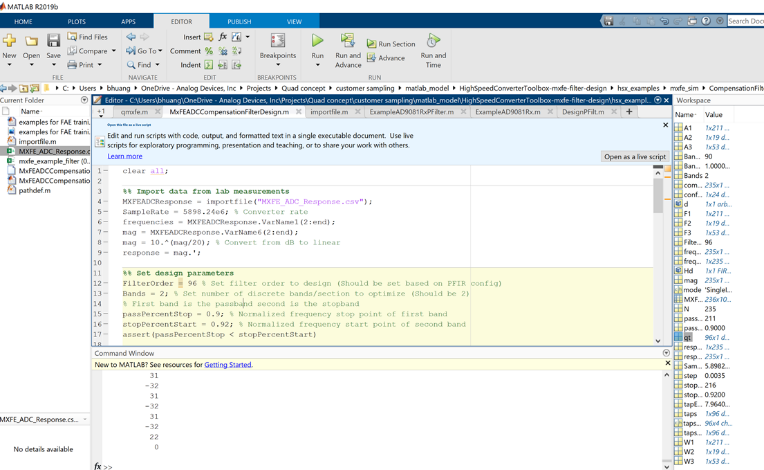Open the Print dropdown arrow
This screenshot has width=764, height=470.
tap(100, 64)
